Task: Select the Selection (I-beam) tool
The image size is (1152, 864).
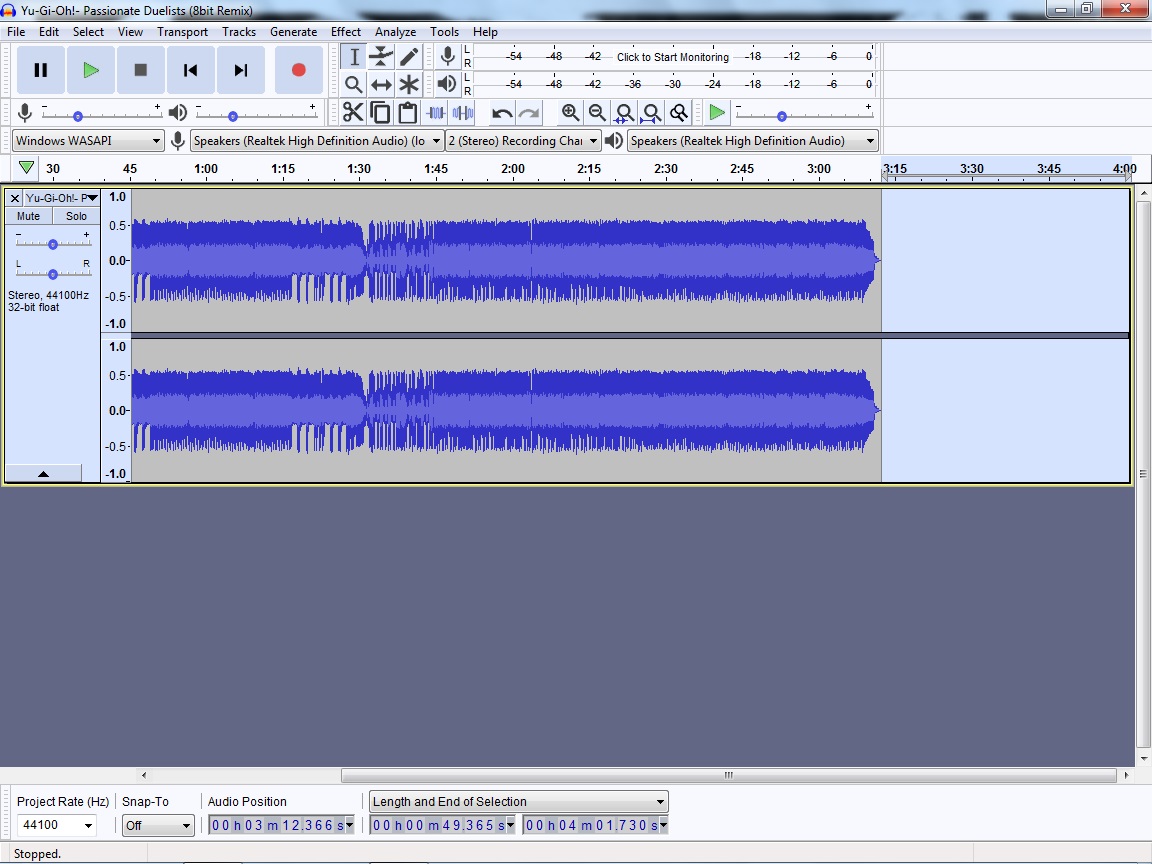Action: click(353, 57)
